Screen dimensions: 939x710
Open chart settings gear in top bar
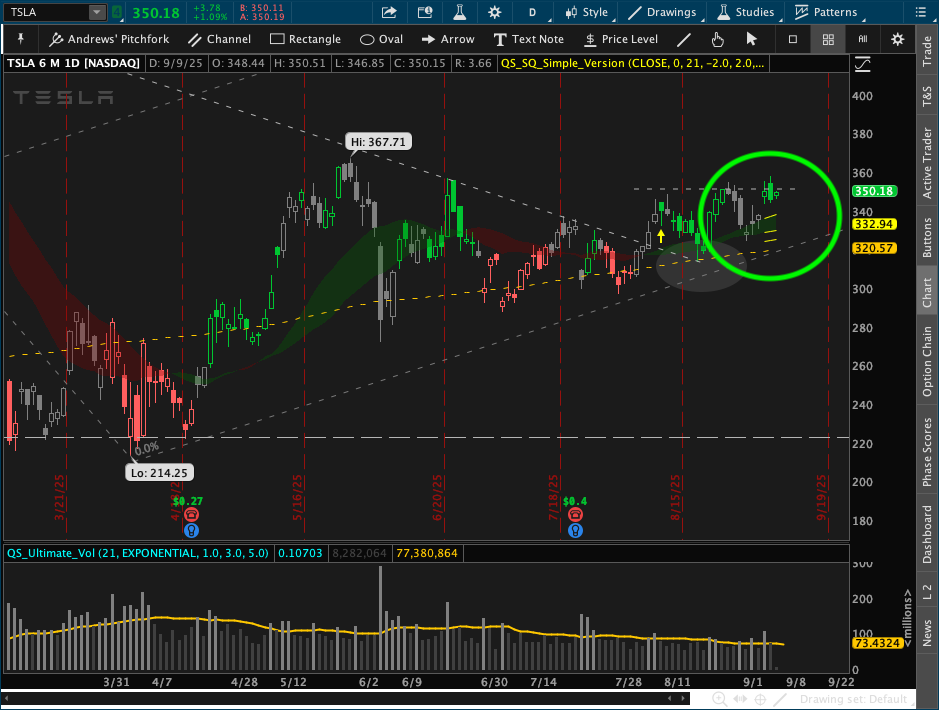(495, 12)
